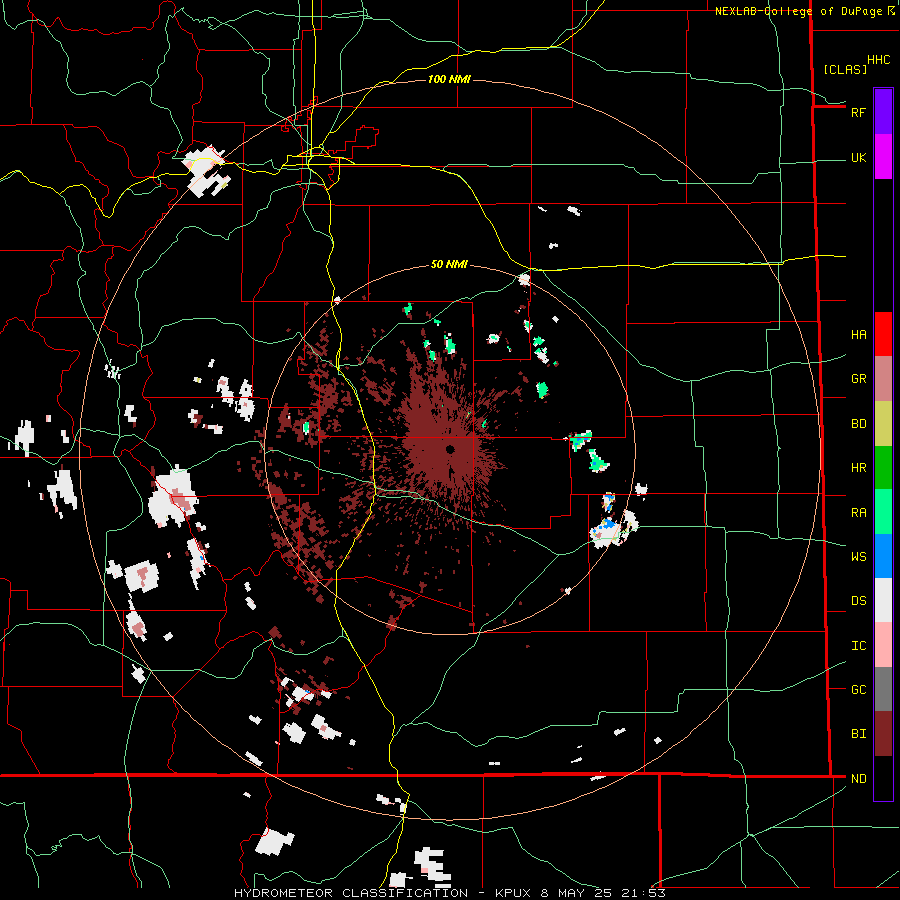Click the ND legend label
Viewport: 900px width, 900px height.
point(858,779)
